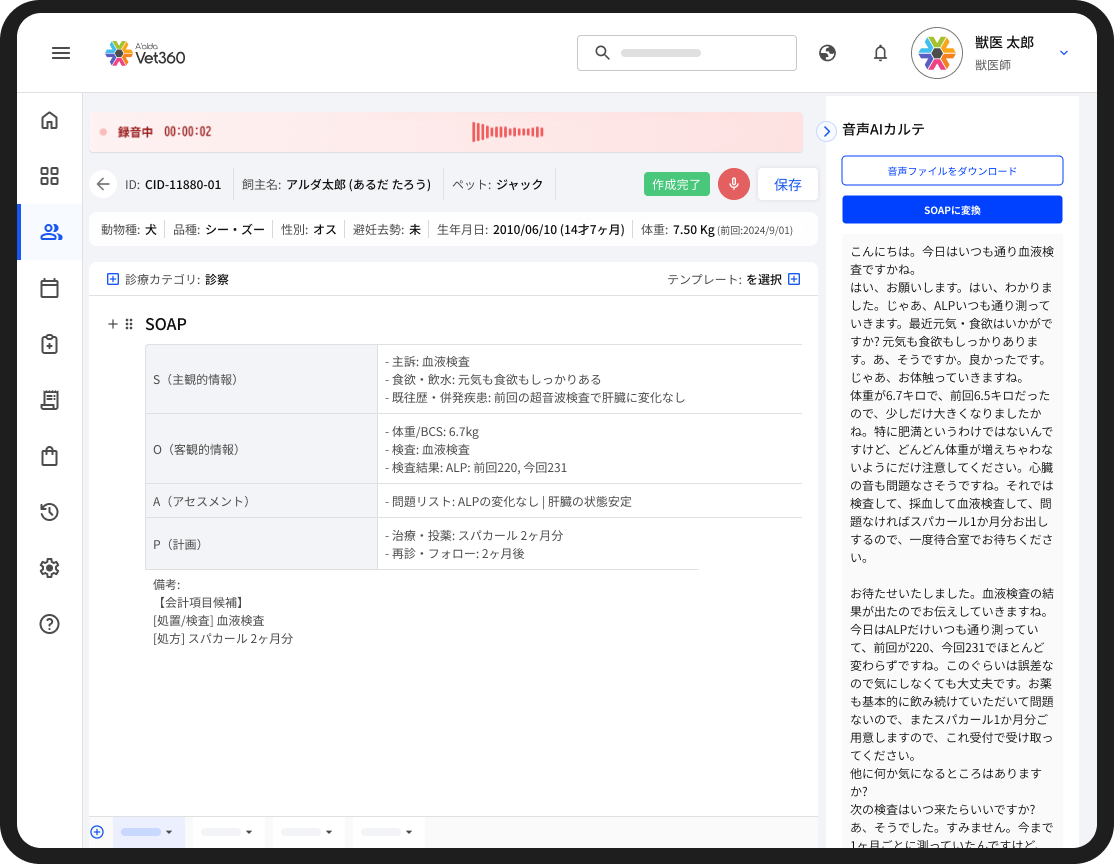Screen dimensions: 1114x864
Task: Go to Home in sidebar
Action: (x=49, y=120)
